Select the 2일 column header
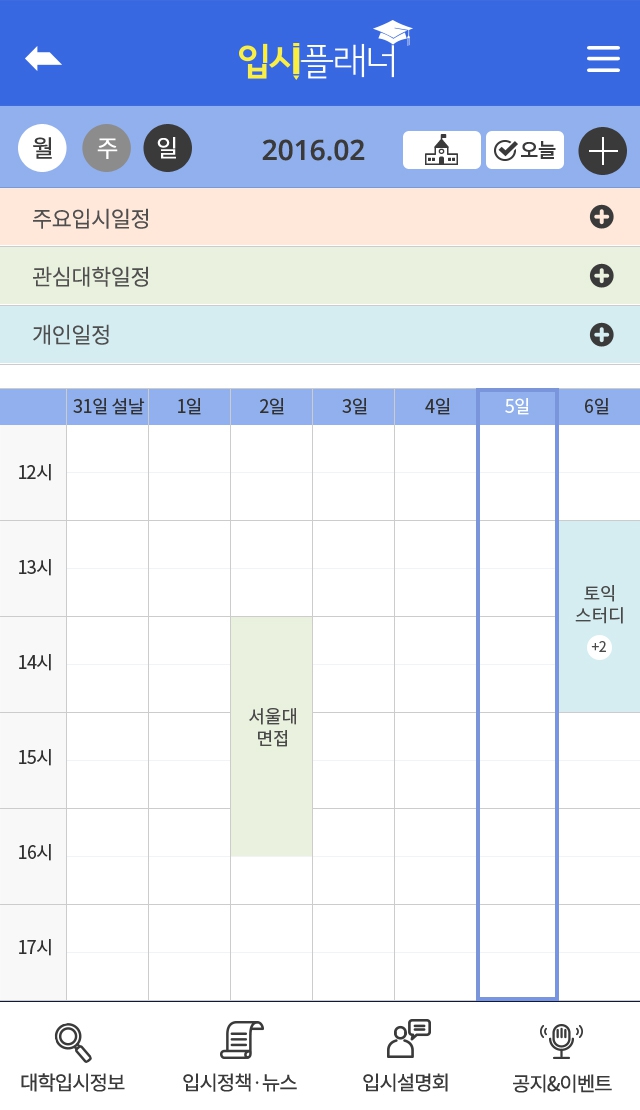This screenshot has width=640, height=1110. (271, 406)
